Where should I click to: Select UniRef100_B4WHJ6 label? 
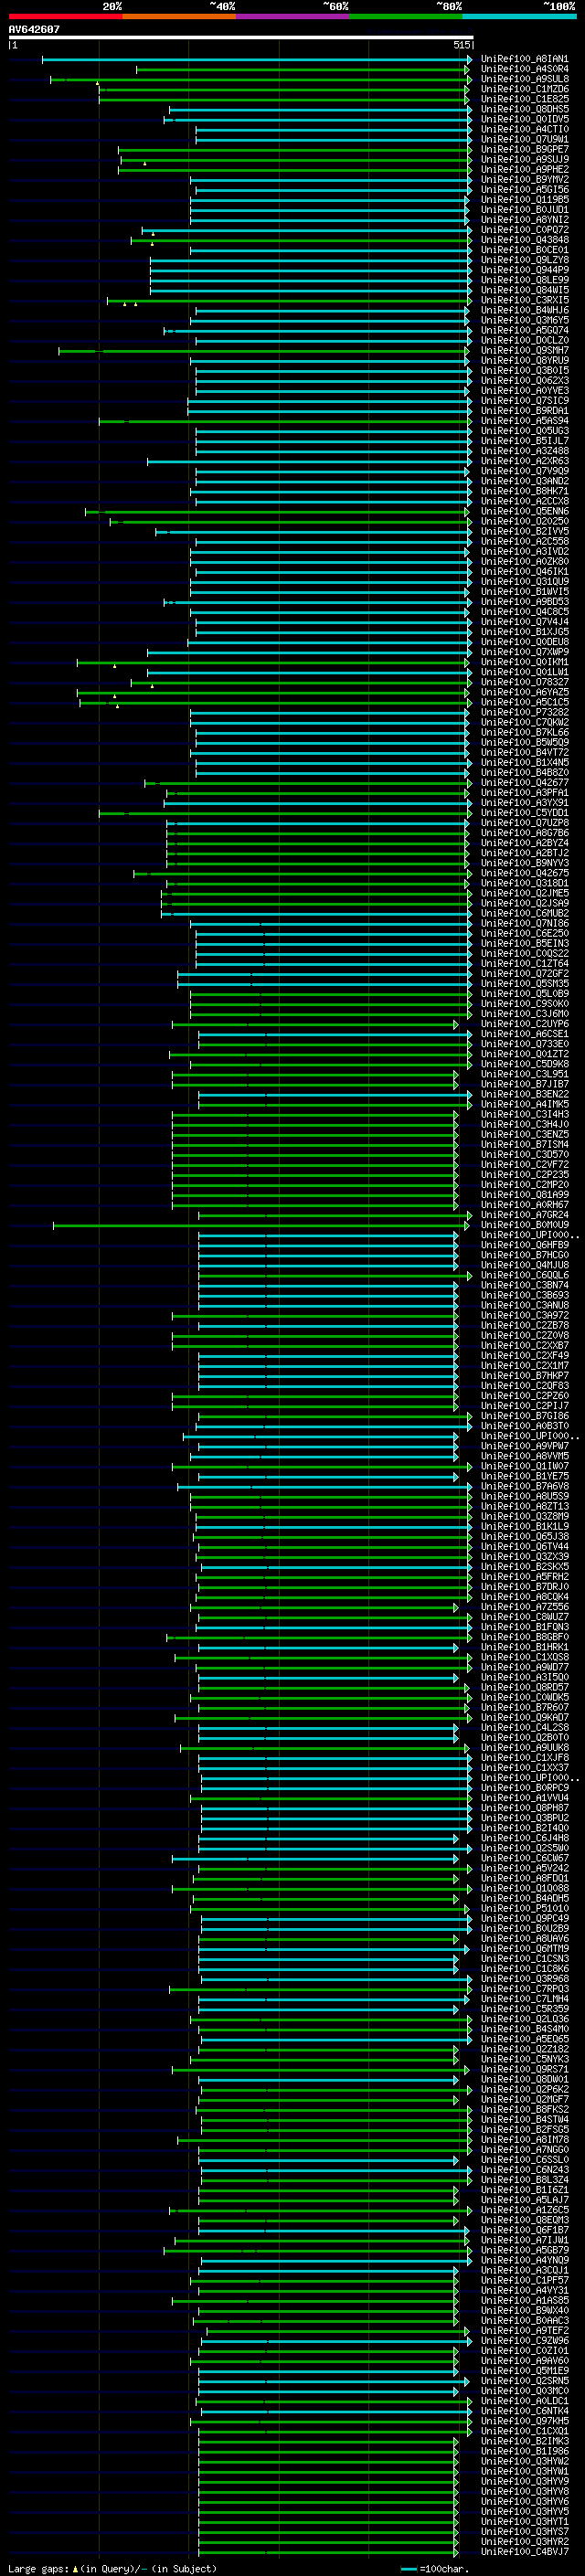(x=524, y=310)
